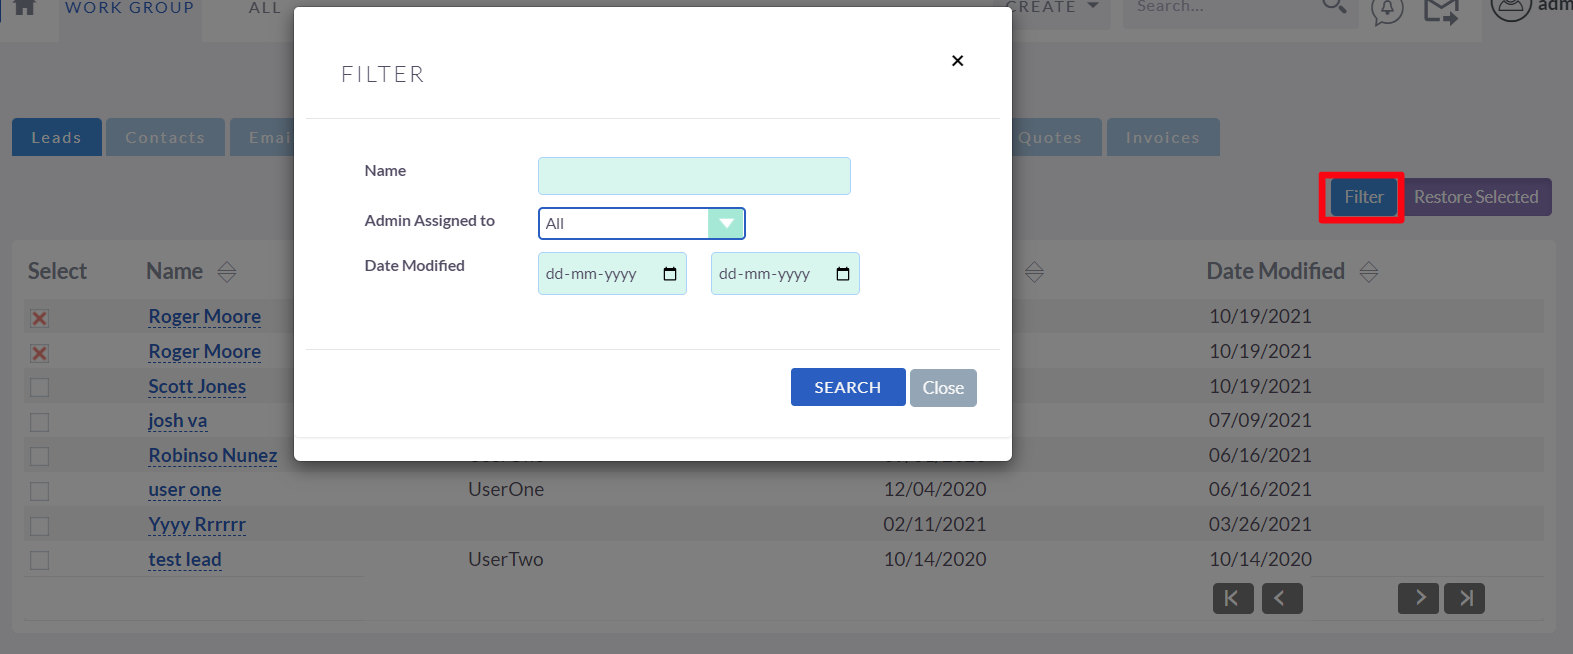Open the ALL menu in top navigation

(x=265, y=9)
